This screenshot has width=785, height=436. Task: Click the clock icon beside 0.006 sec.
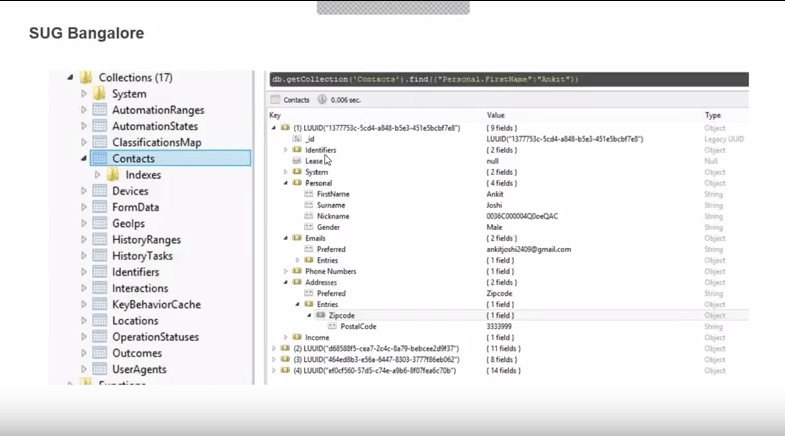tap(322, 100)
